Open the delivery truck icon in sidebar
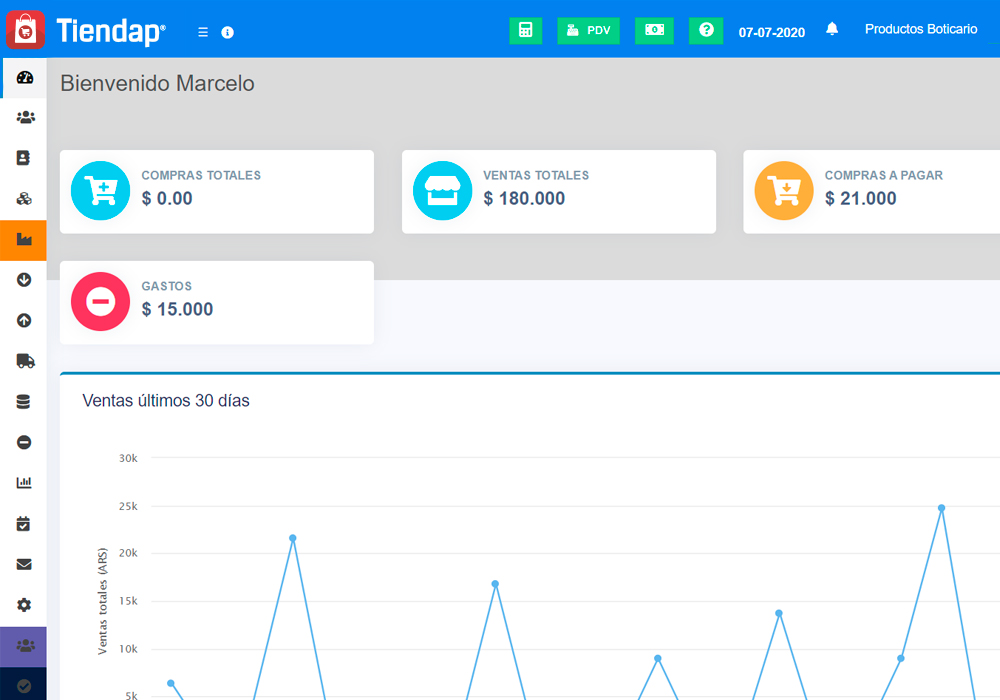1000x700 pixels. pos(24,361)
